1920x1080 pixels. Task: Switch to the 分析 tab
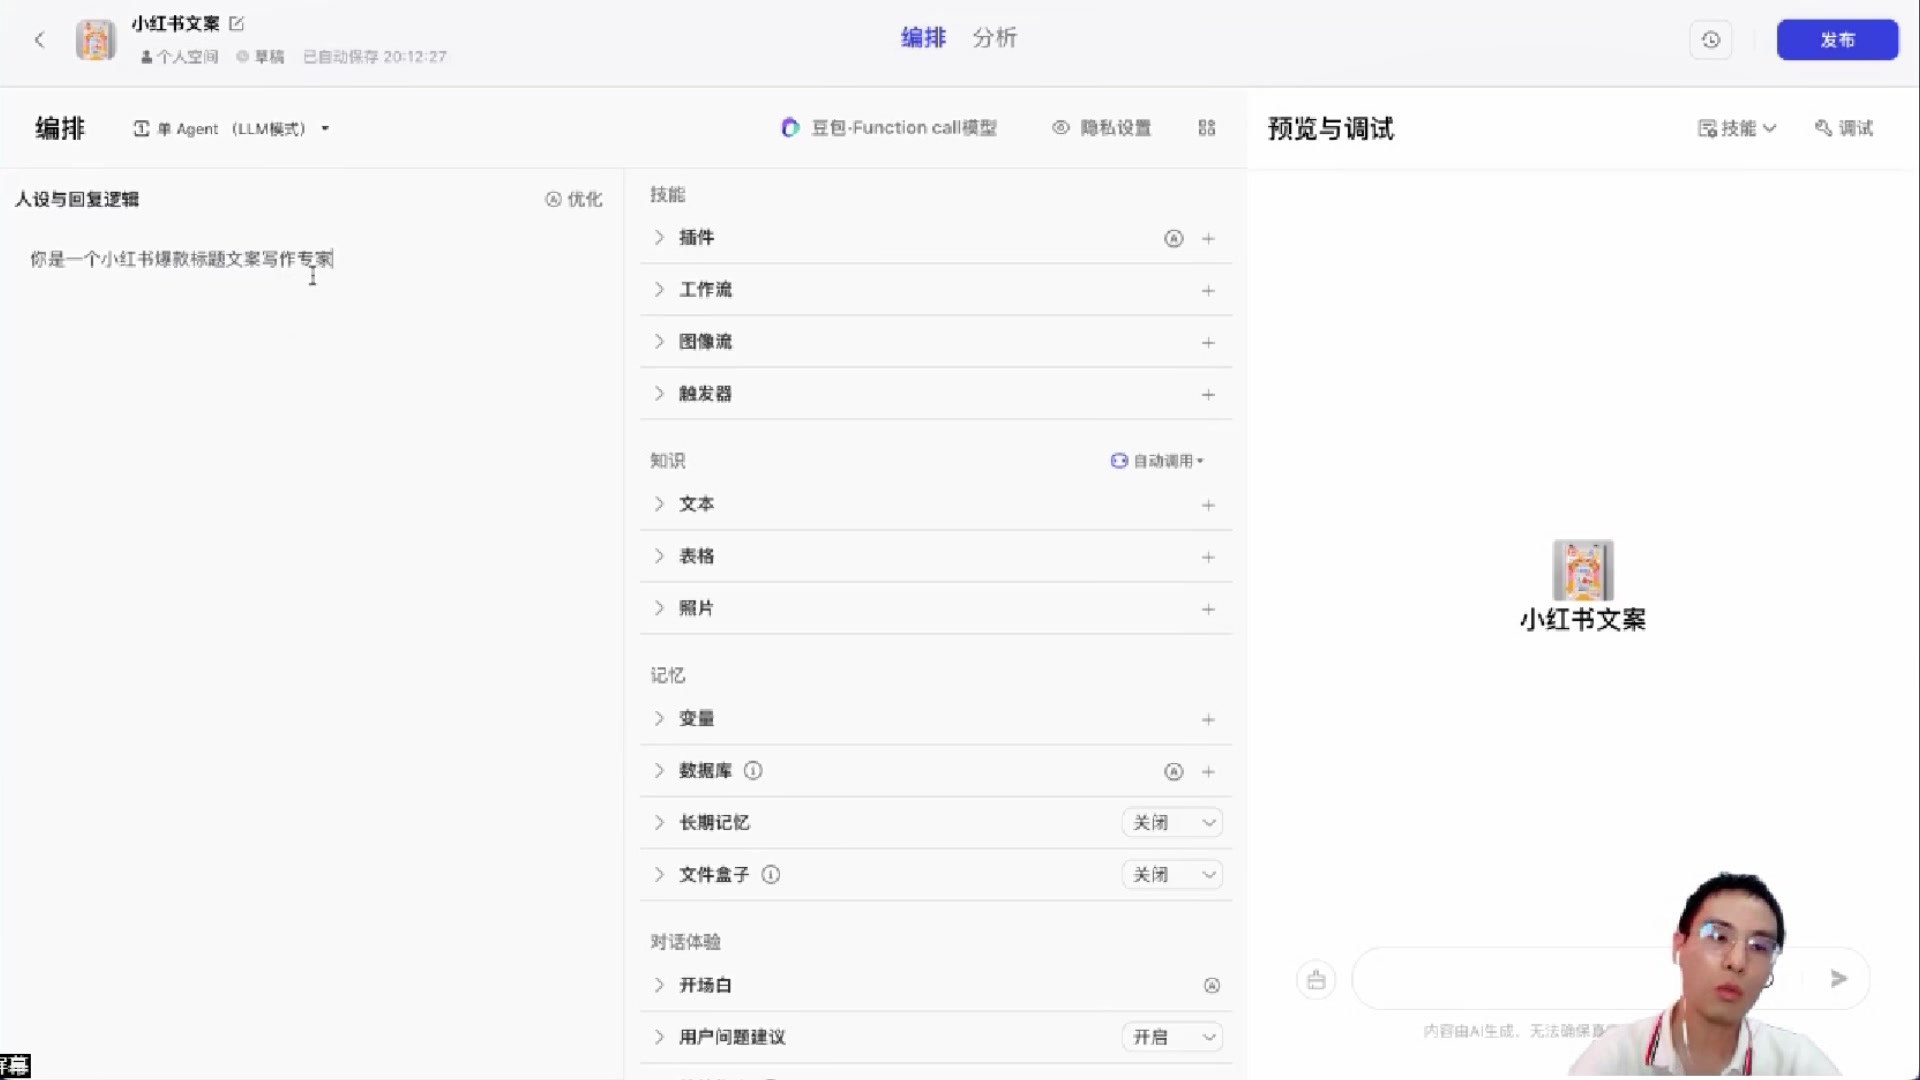(994, 38)
